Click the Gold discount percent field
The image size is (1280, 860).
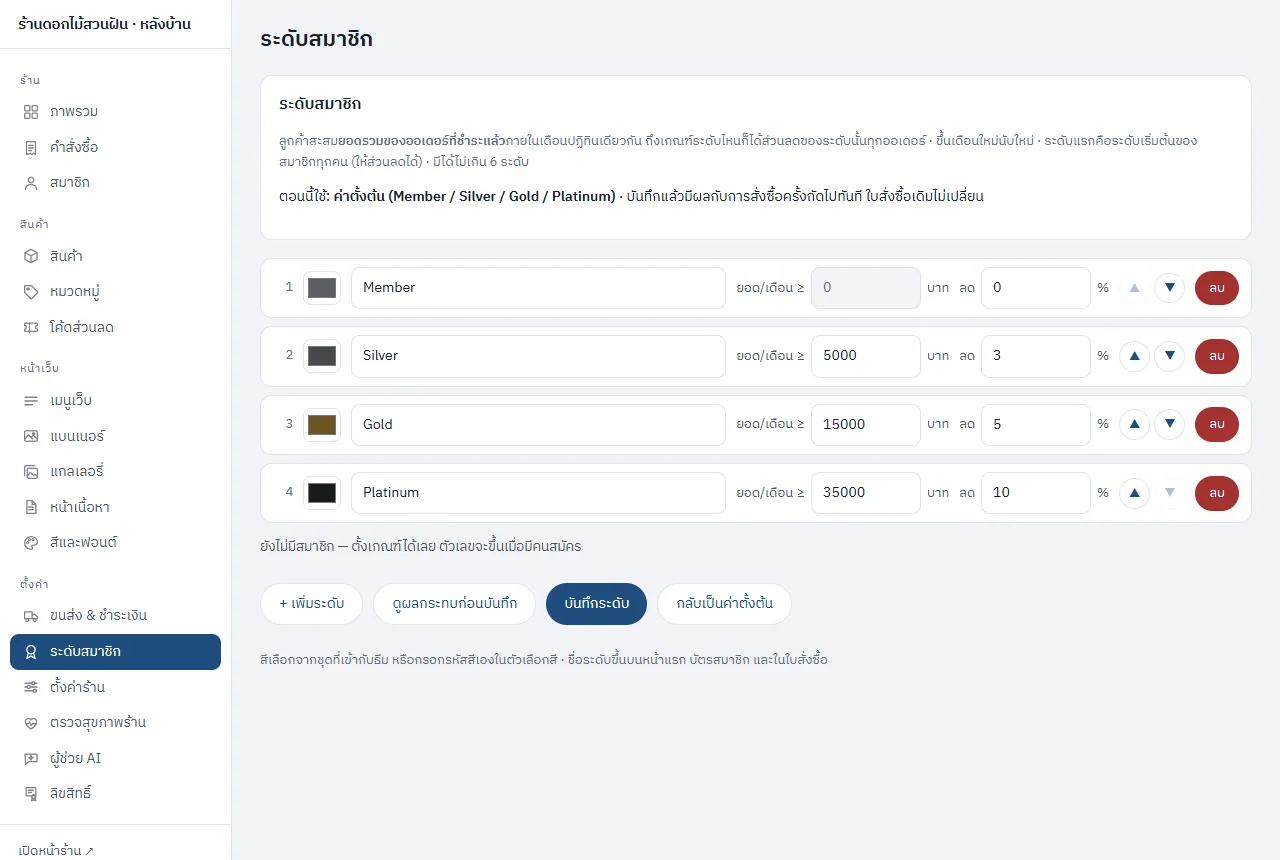[1036, 424]
